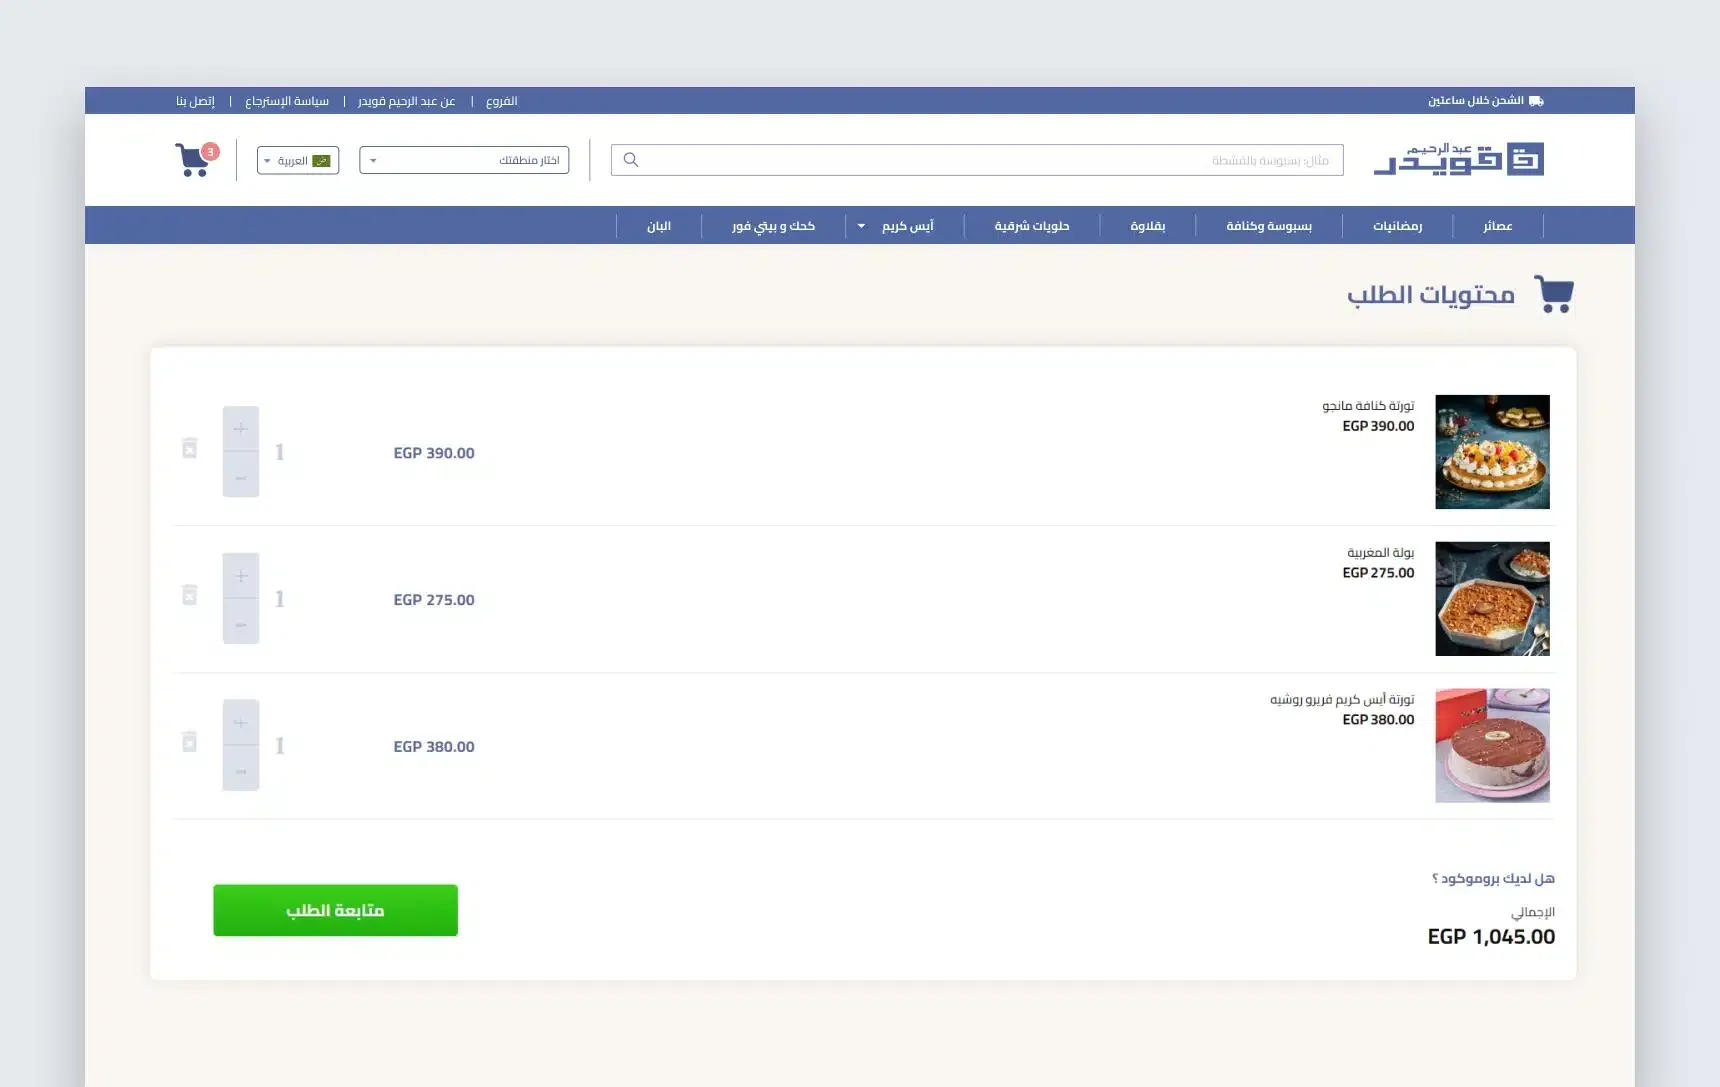Open كحك و بيتي فور category
Viewport: 1720px width, 1087px height.
[773, 226]
